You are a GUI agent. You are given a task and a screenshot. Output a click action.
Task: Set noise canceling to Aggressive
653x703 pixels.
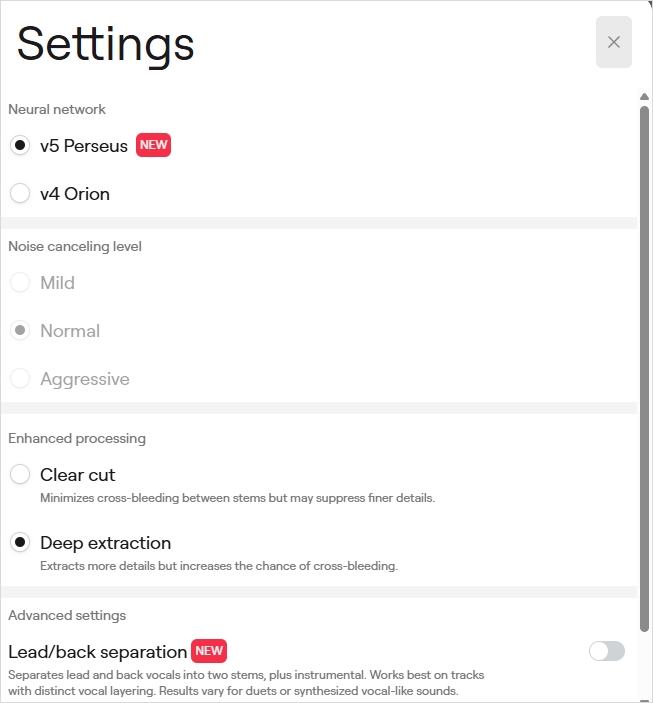pos(20,379)
